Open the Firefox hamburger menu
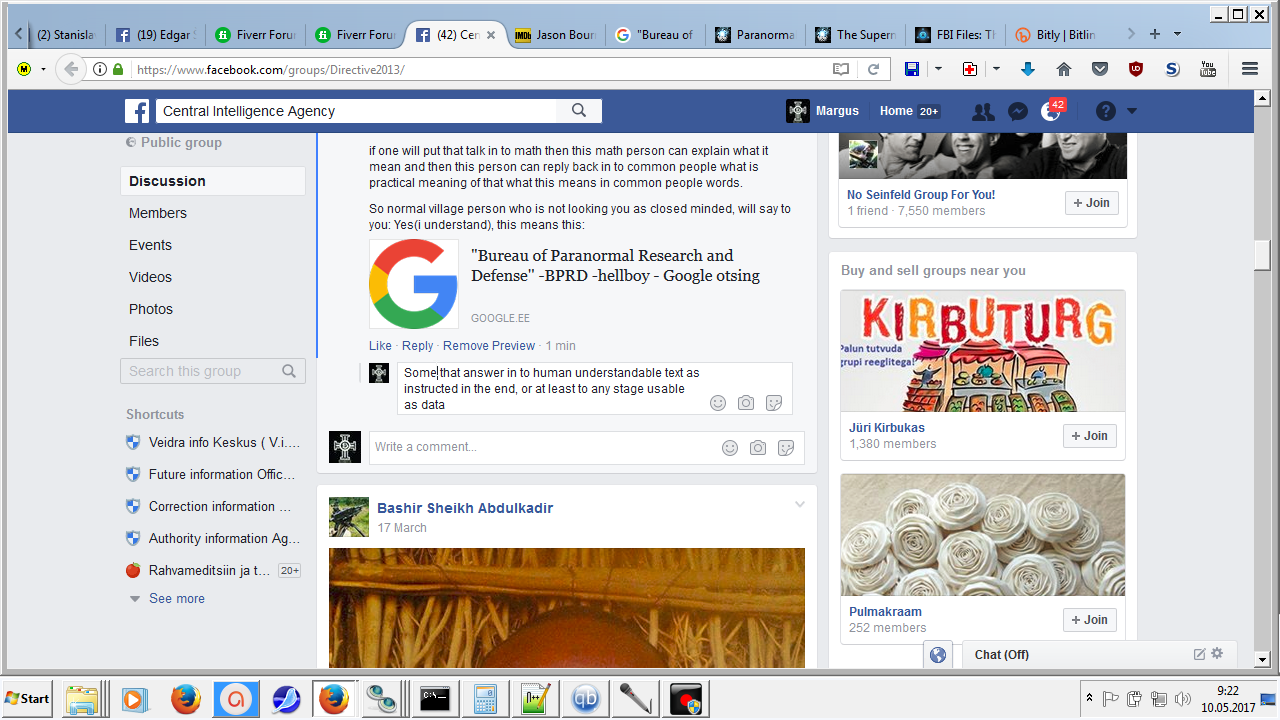1280x720 pixels. pos(1250,69)
